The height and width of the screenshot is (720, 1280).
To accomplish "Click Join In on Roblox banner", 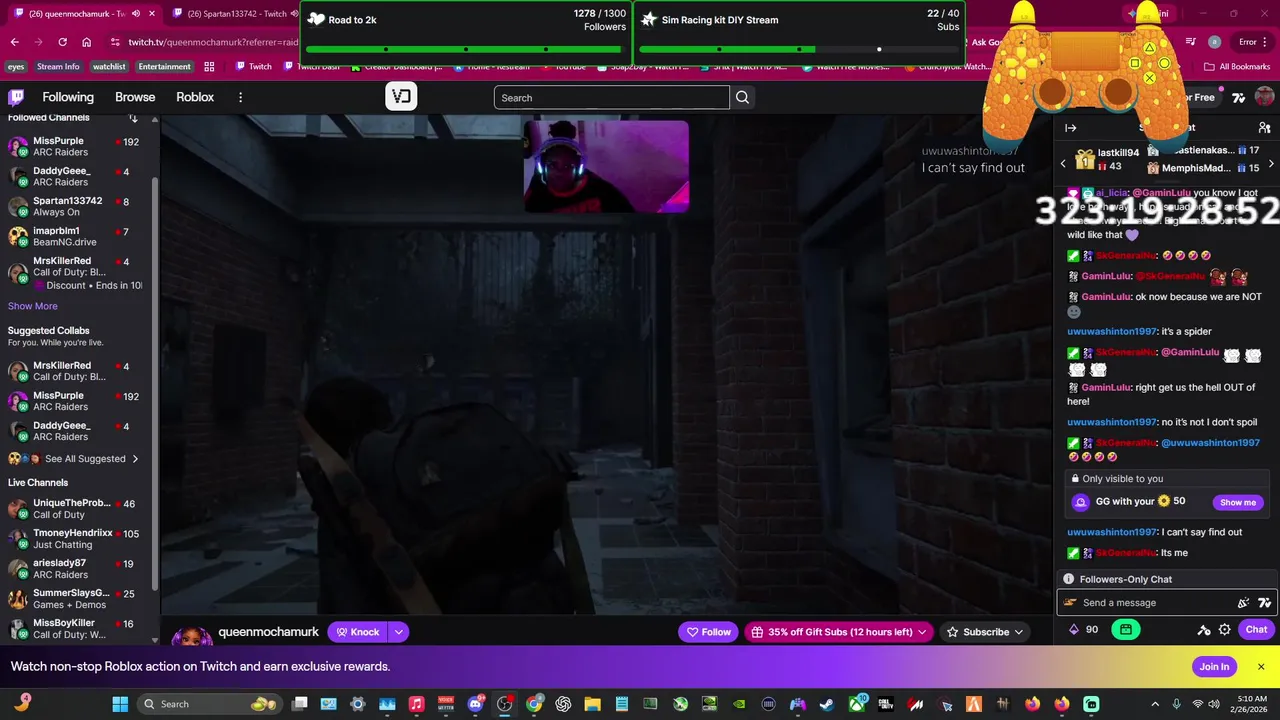I will click(1214, 667).
